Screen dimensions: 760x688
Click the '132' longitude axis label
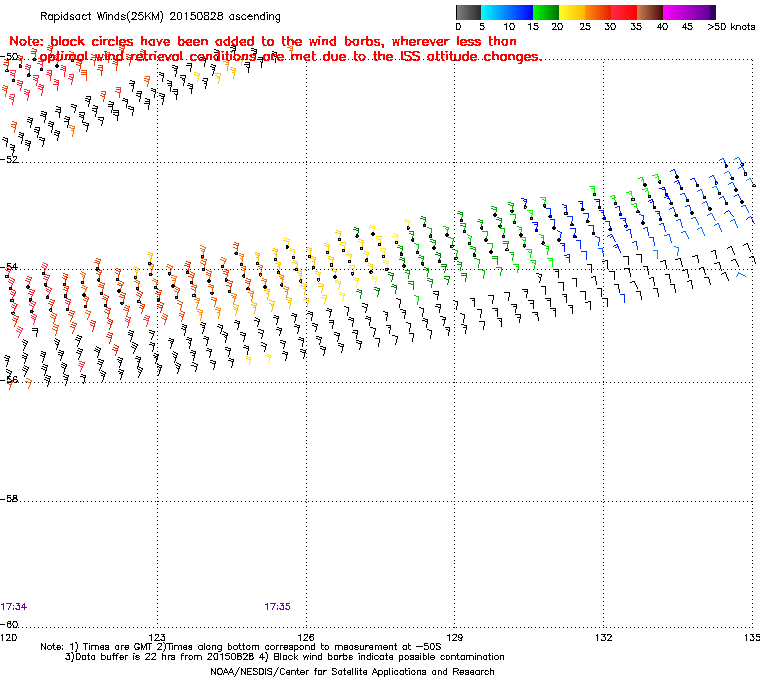coord(603,637)
